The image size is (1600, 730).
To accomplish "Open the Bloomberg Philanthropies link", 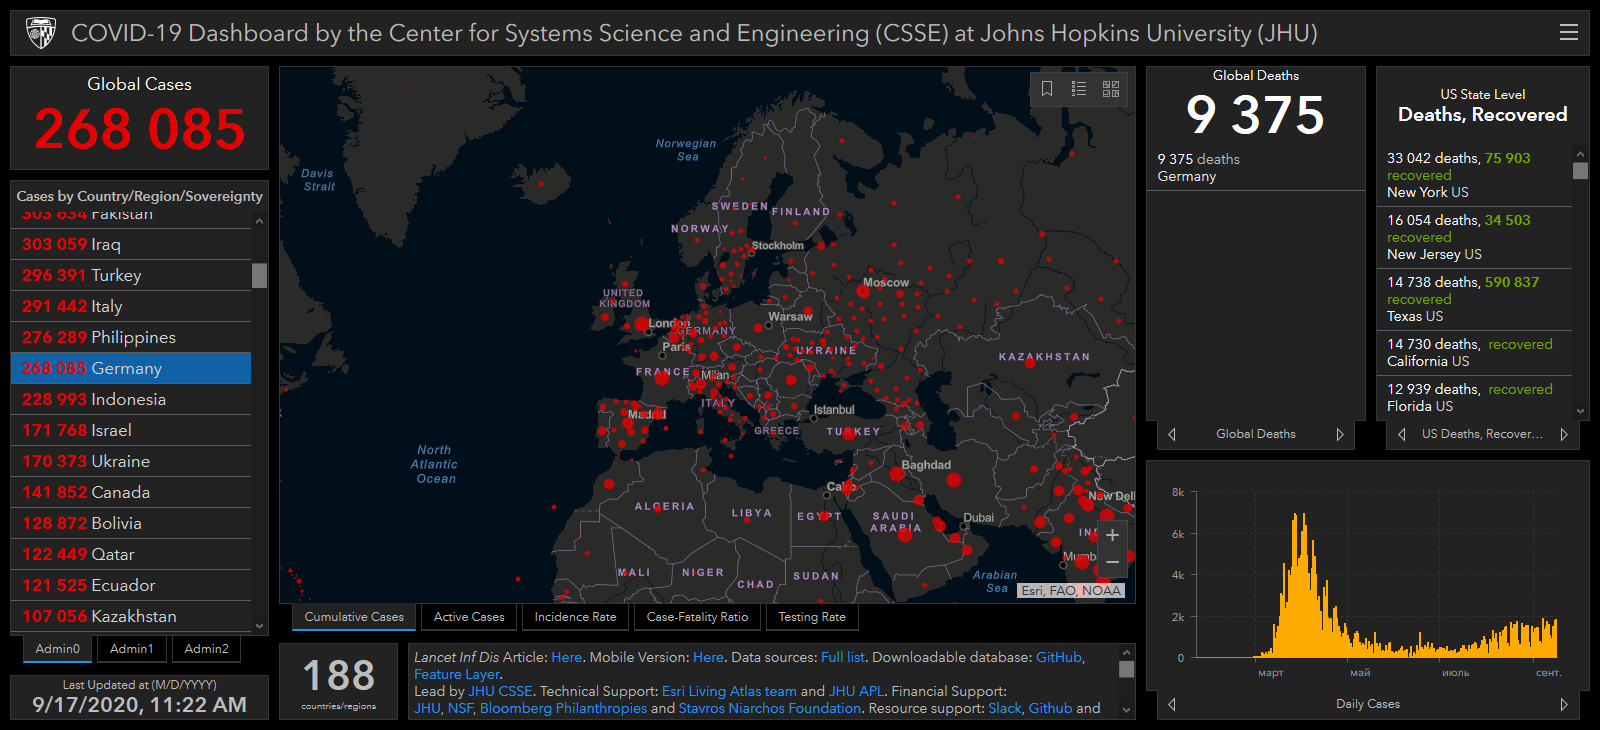I will (563, 708).
